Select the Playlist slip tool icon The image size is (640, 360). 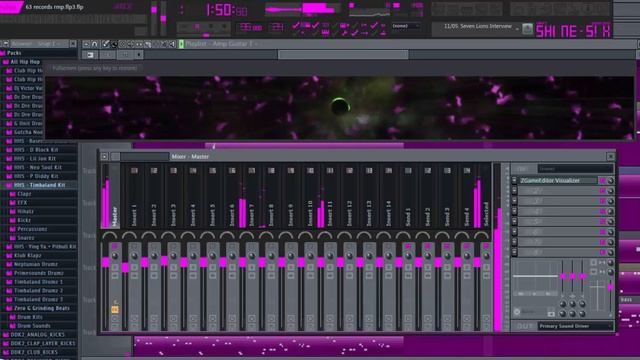[x=139, y=44]
